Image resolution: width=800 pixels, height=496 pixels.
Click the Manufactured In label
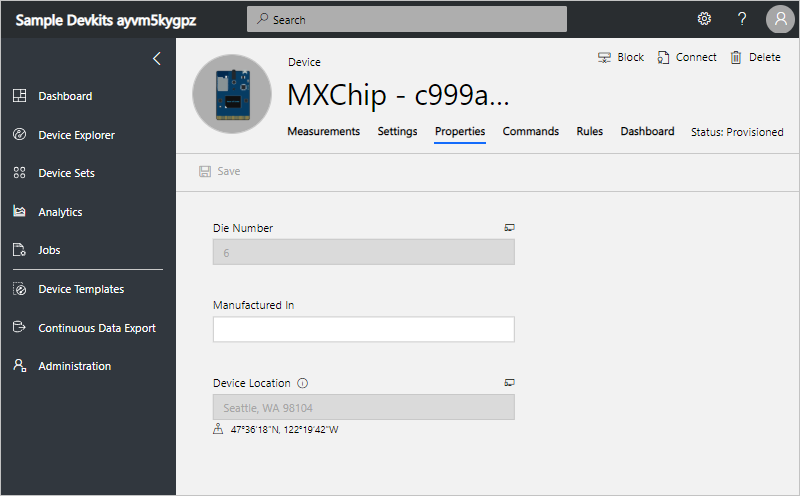pos(254,305)
